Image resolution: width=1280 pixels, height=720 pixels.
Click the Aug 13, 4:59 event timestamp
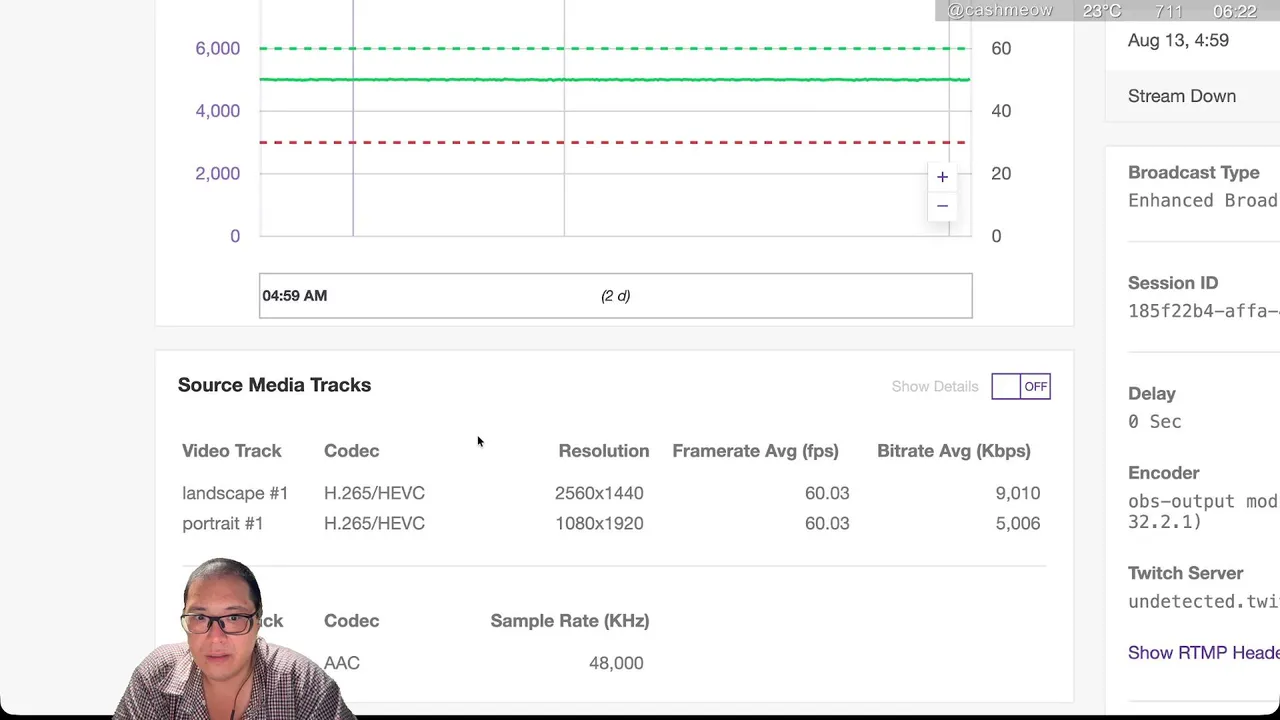(x=1178, y=40)
